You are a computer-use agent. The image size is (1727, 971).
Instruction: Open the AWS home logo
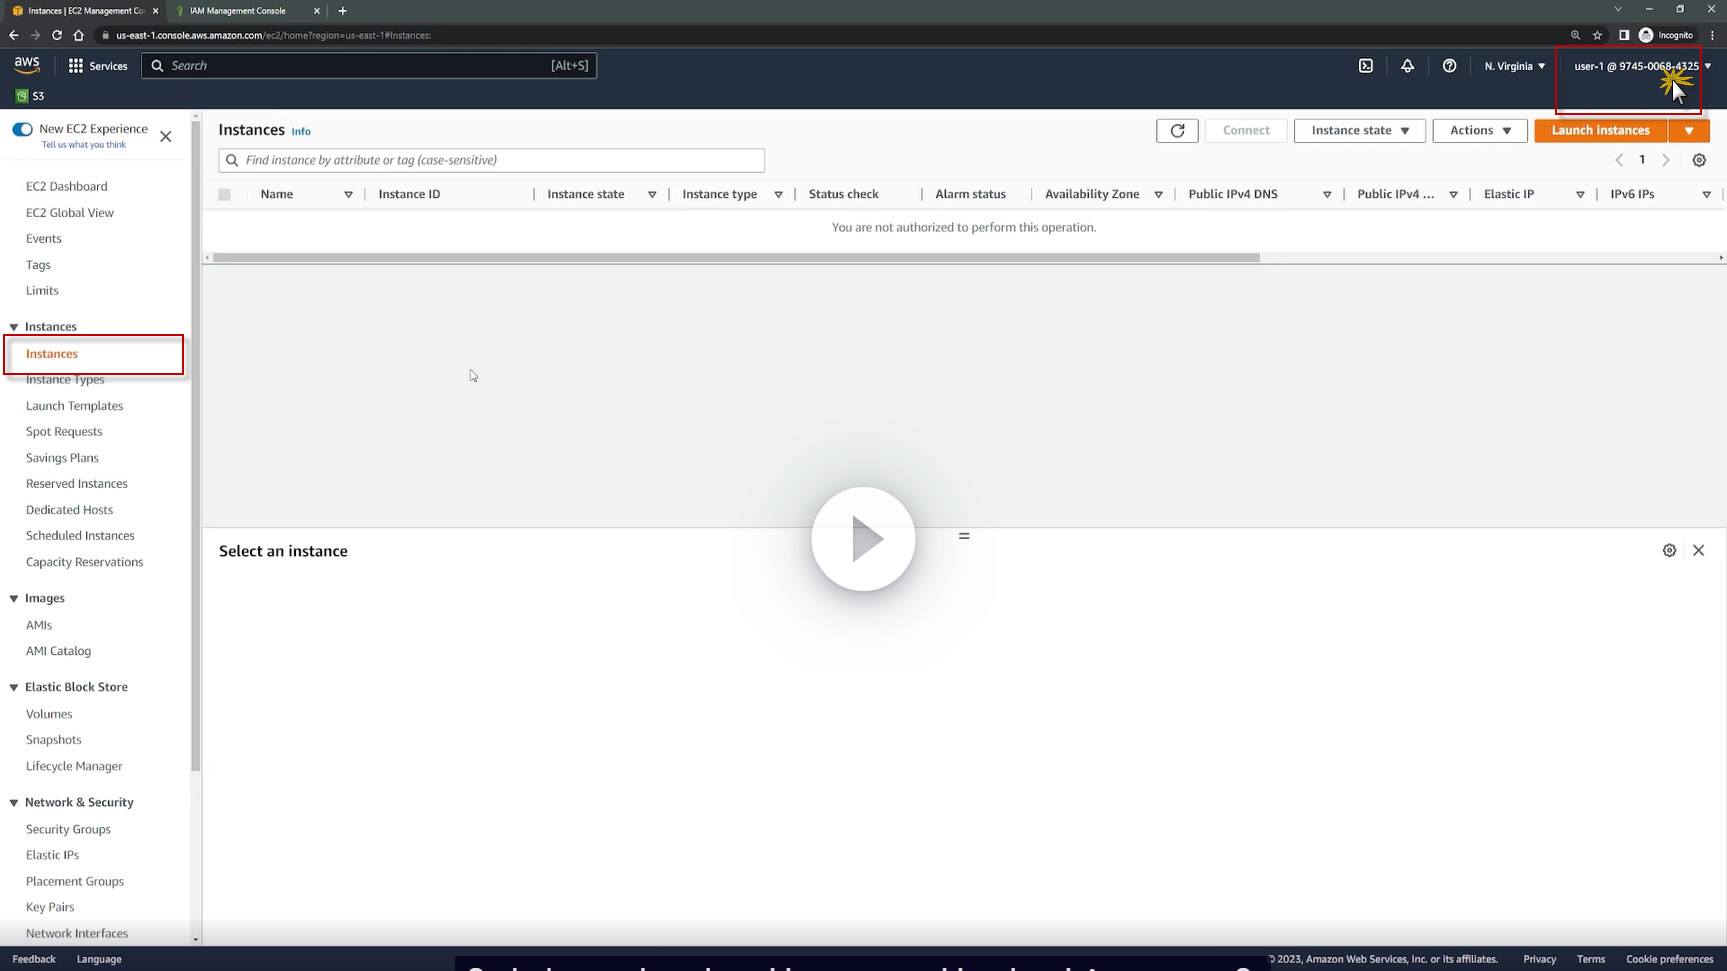27,65
